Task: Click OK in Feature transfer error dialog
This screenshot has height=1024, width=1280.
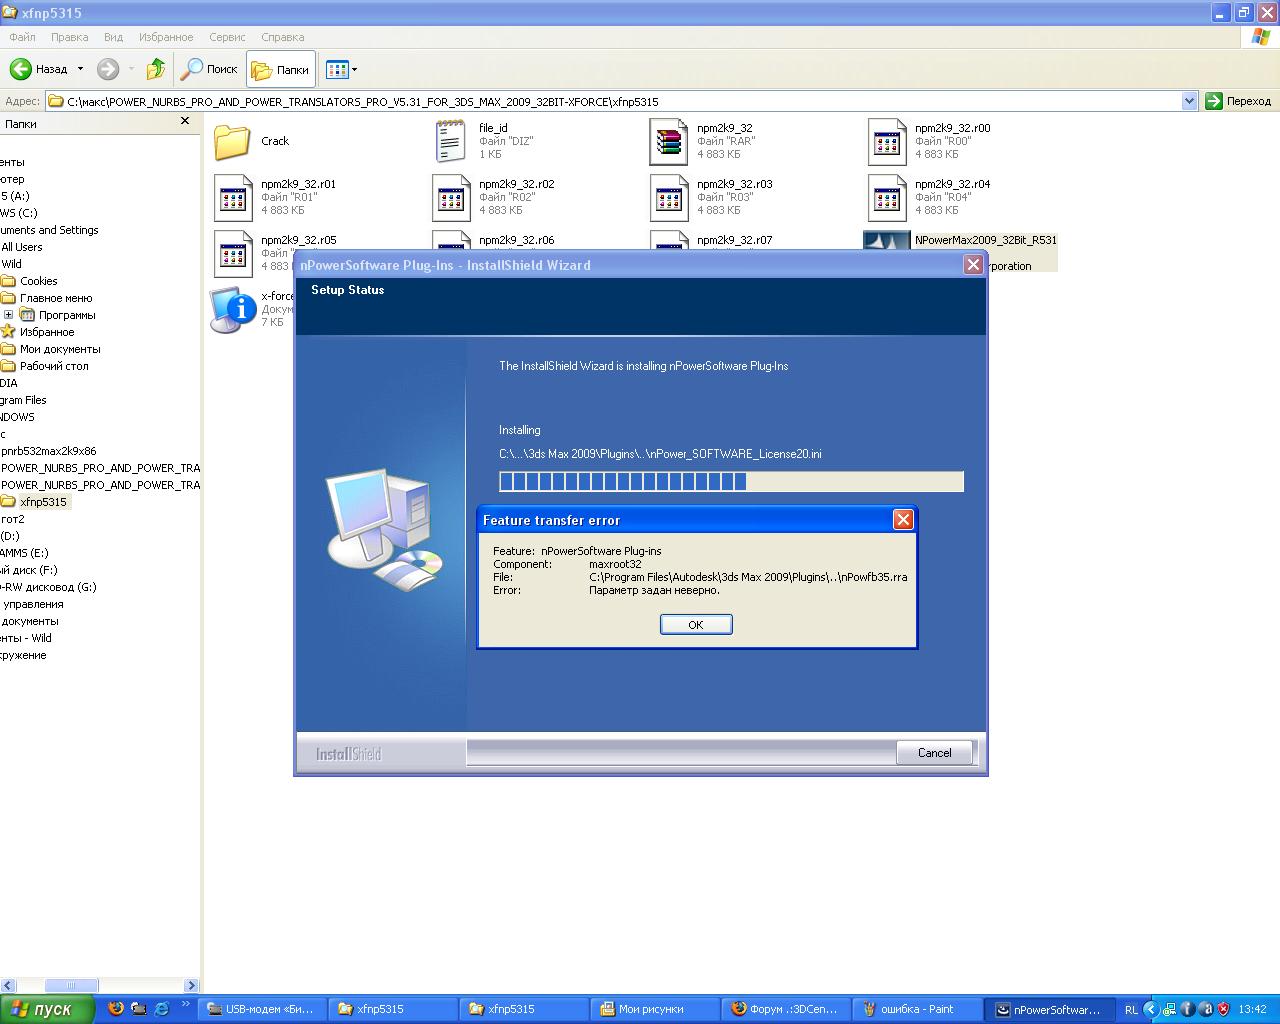Action: pyautogui.click(x=696, y=624)
